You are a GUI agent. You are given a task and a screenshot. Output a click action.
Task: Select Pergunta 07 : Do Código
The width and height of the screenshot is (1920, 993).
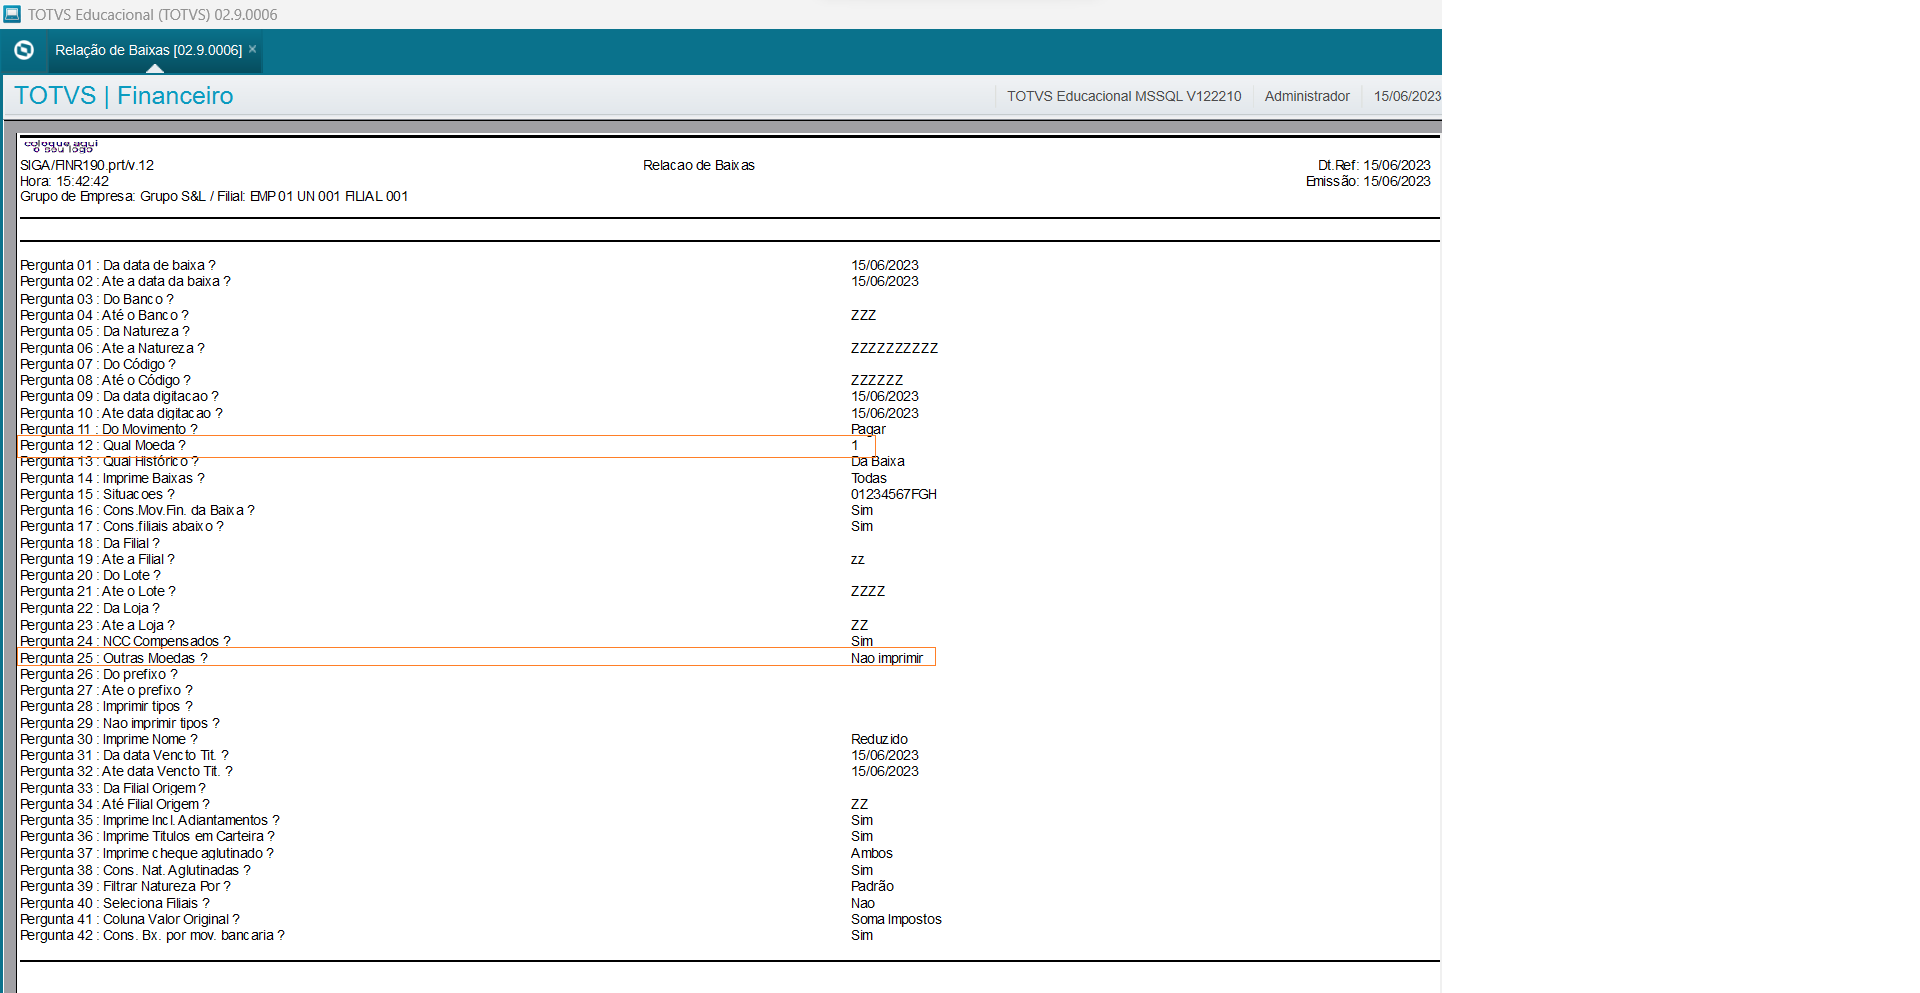click(98, 364)
